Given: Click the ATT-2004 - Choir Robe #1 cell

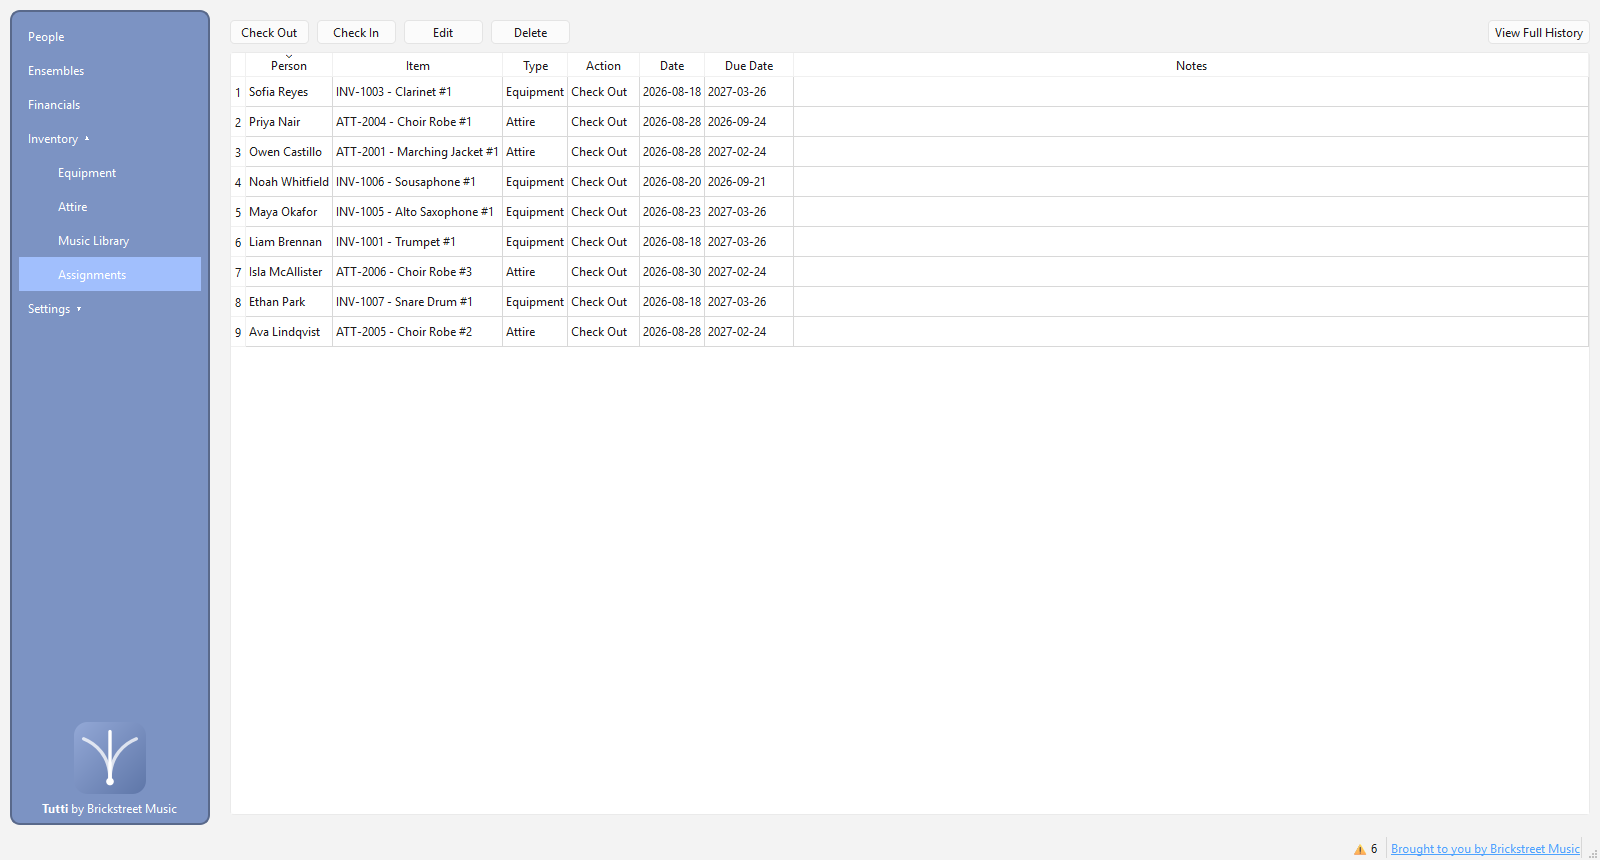Looking at the screenshot, I should (x=418, y=122).
